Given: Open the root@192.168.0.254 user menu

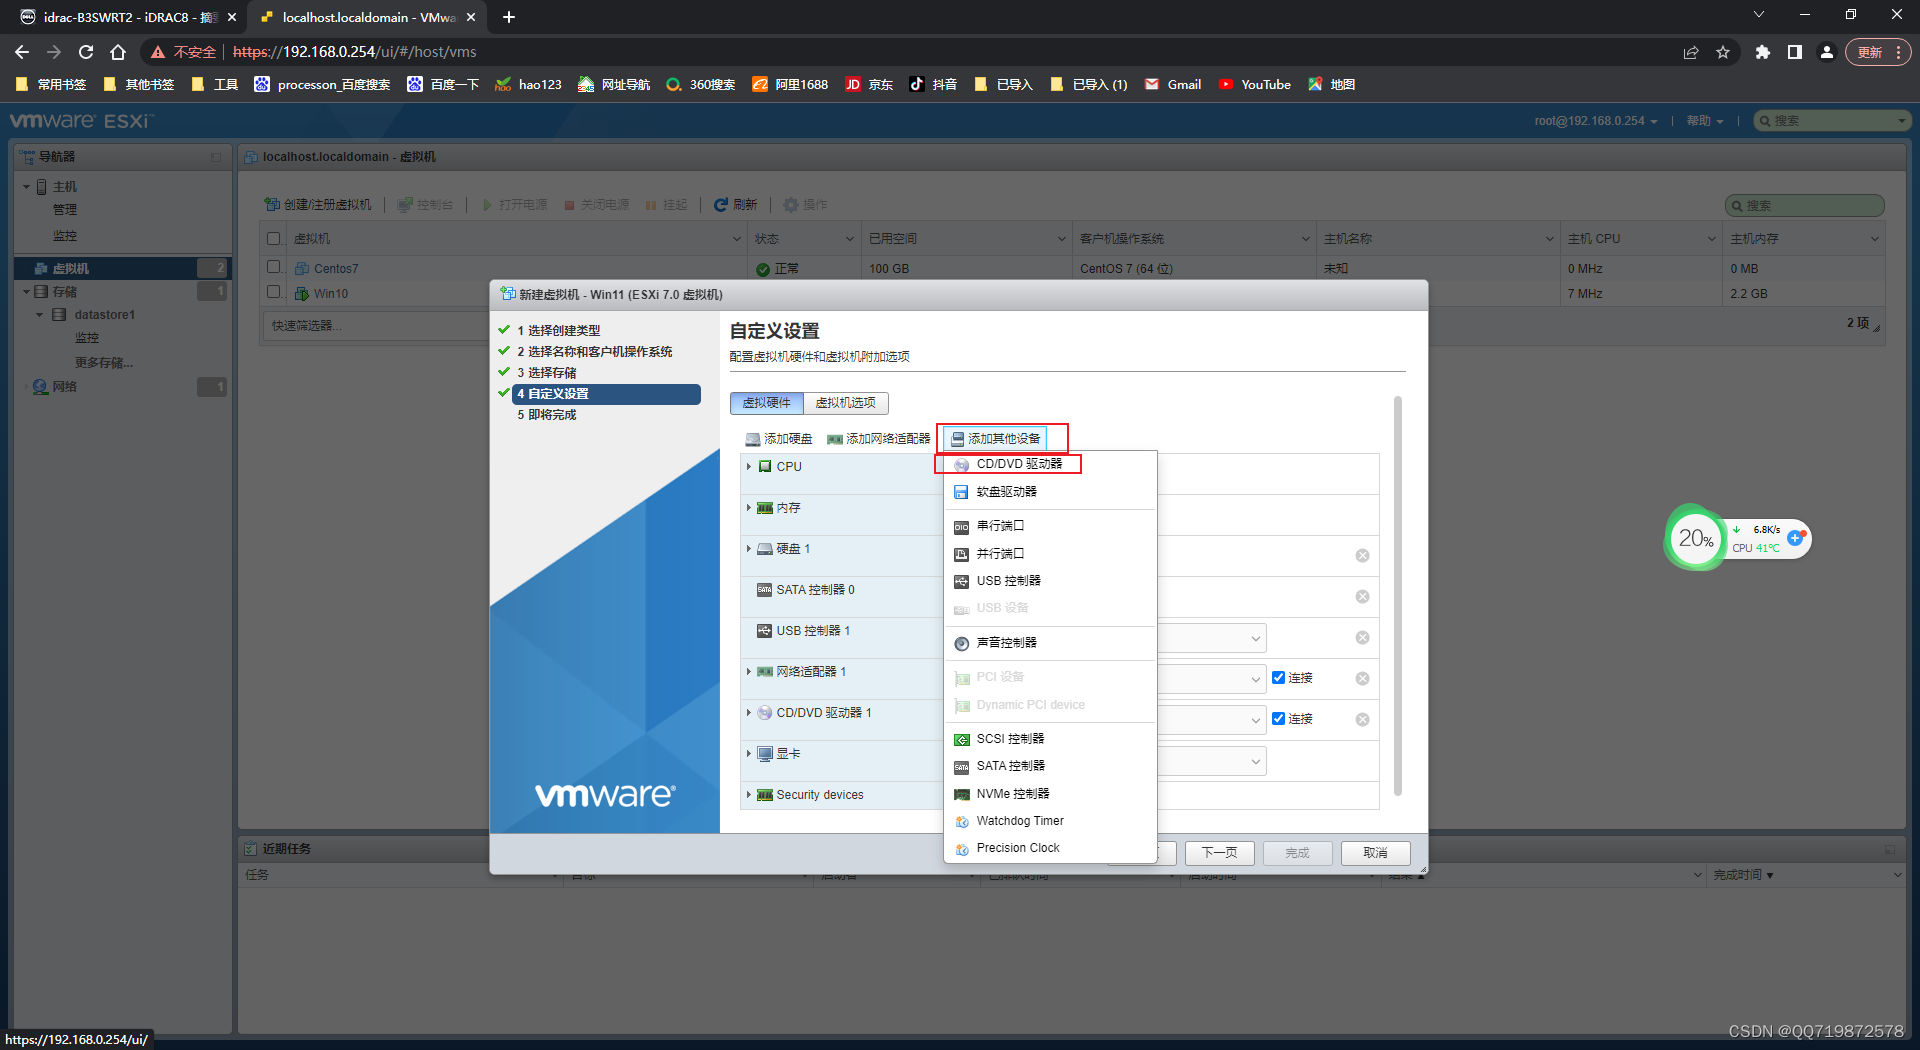Looking at the screenshot, I should click(x=1596, y=121).
